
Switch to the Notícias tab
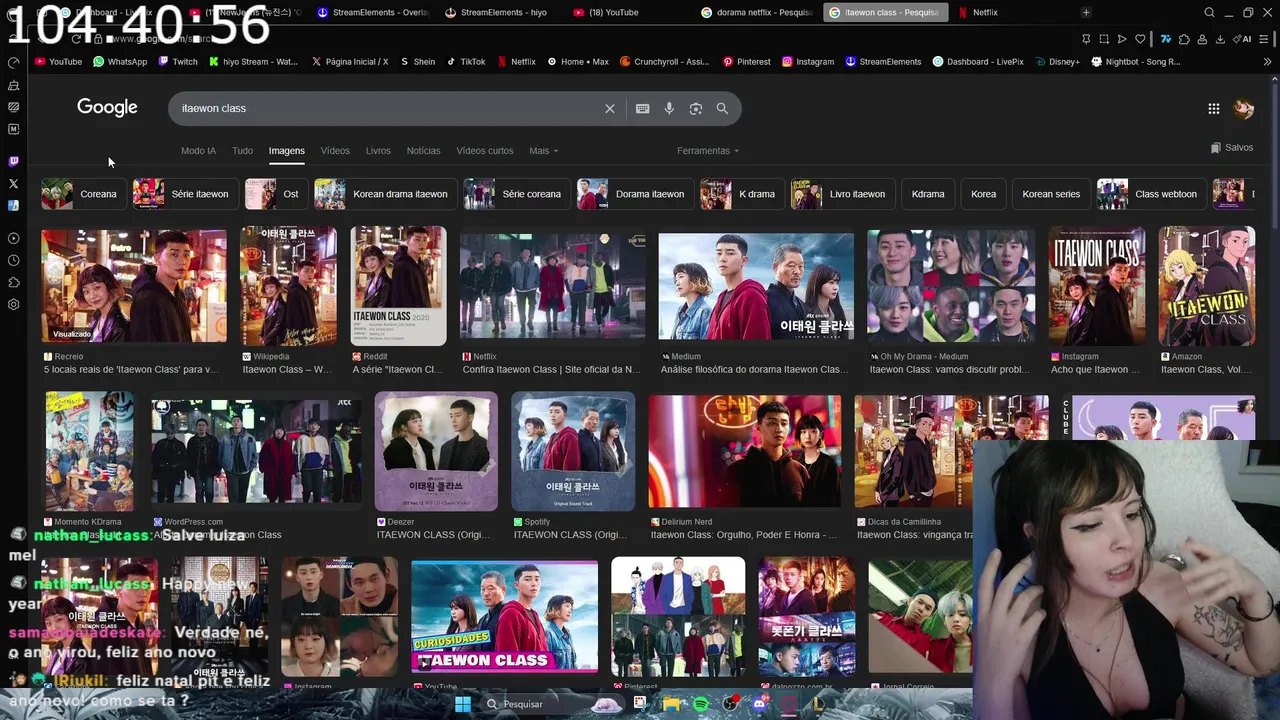click(423, 151)
